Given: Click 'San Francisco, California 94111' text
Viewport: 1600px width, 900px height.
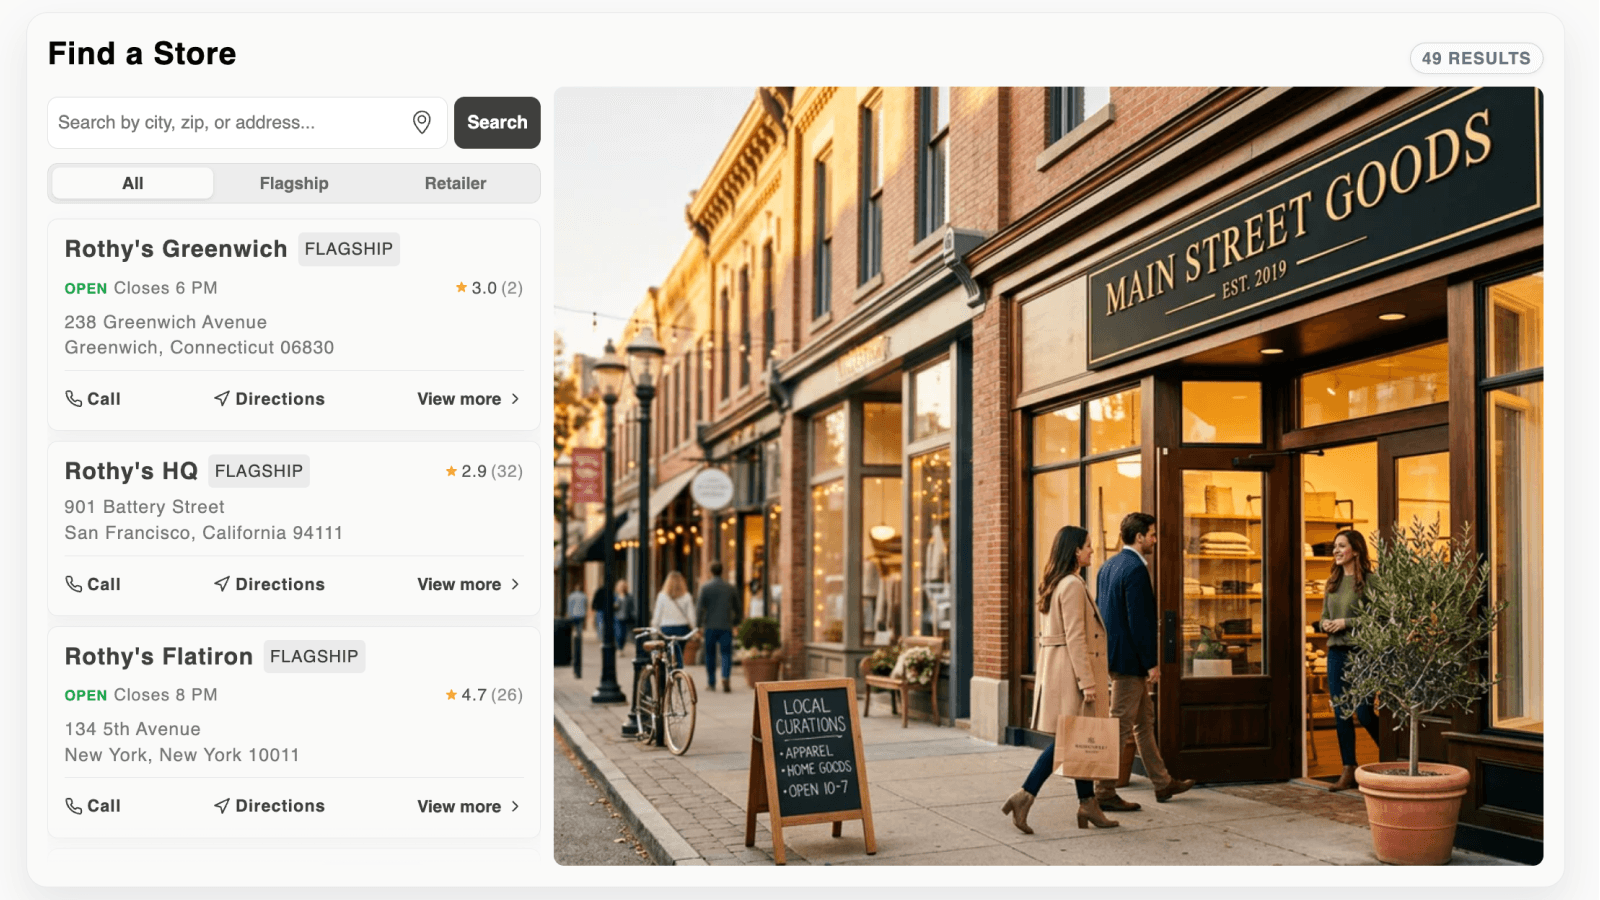Looking at the screenshot, I should (204, 533).
